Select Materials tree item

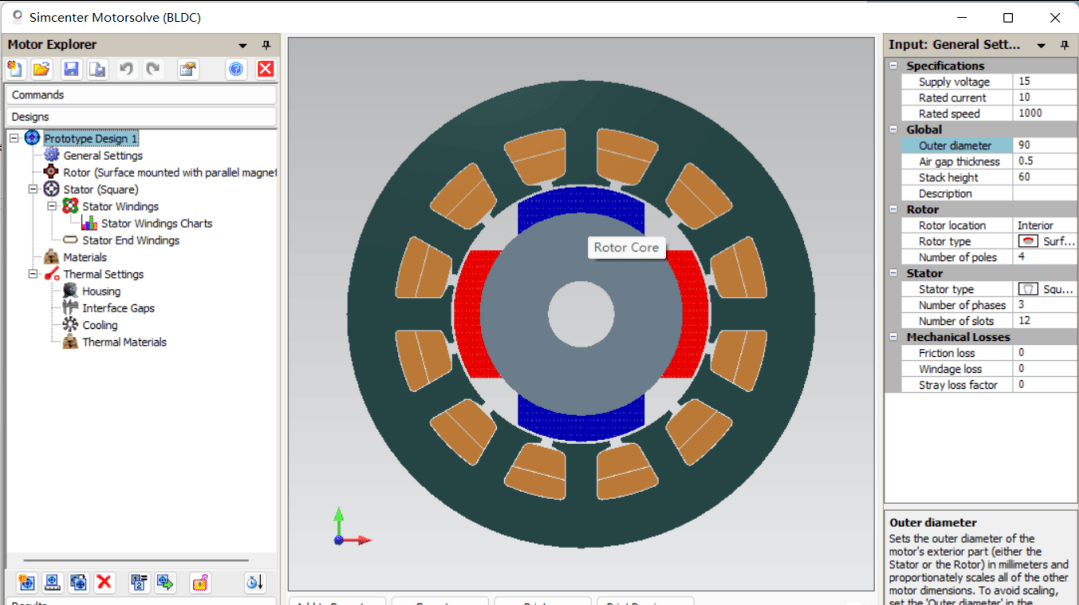[85, 257]
